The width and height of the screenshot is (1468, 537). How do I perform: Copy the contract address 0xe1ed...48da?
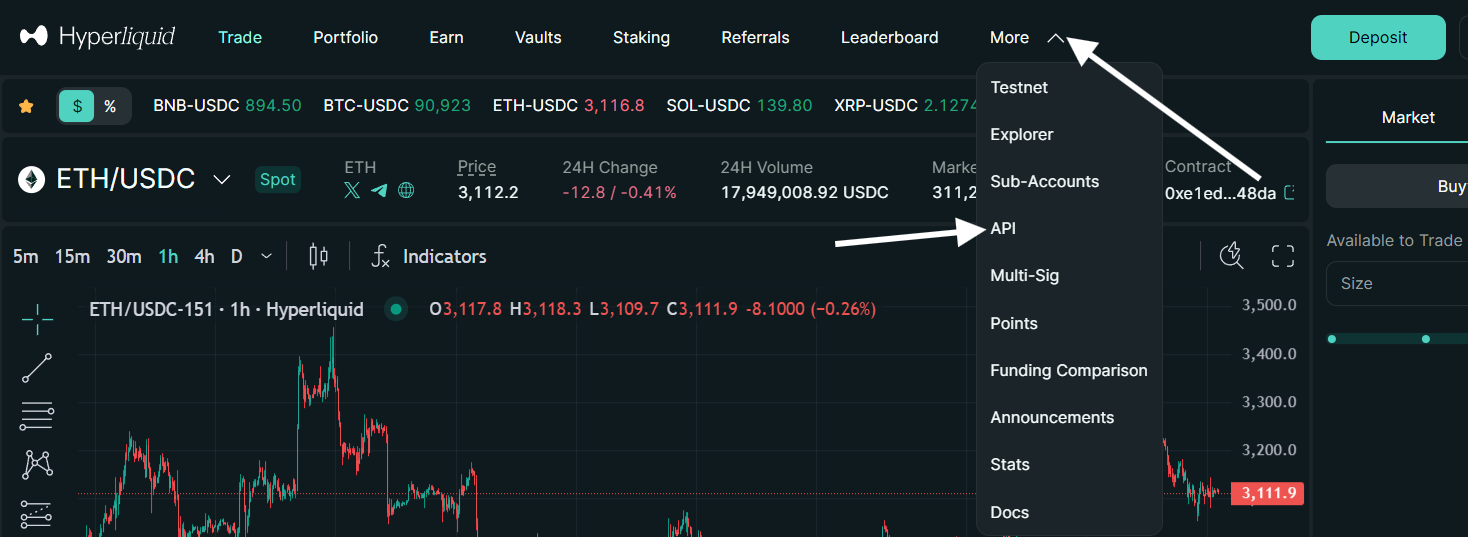click(x=1290, y=192)
